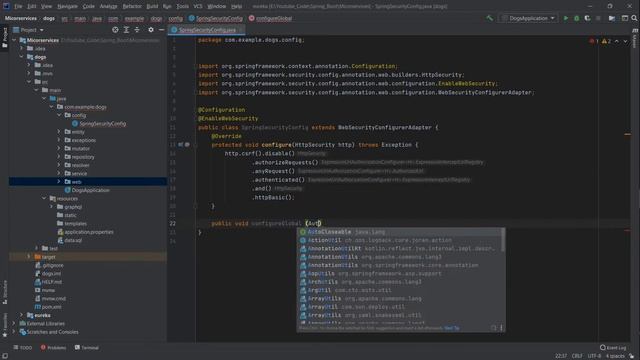Start debugging with the green bug icon
The image size is (640, 360).
(x=576, y=18)
